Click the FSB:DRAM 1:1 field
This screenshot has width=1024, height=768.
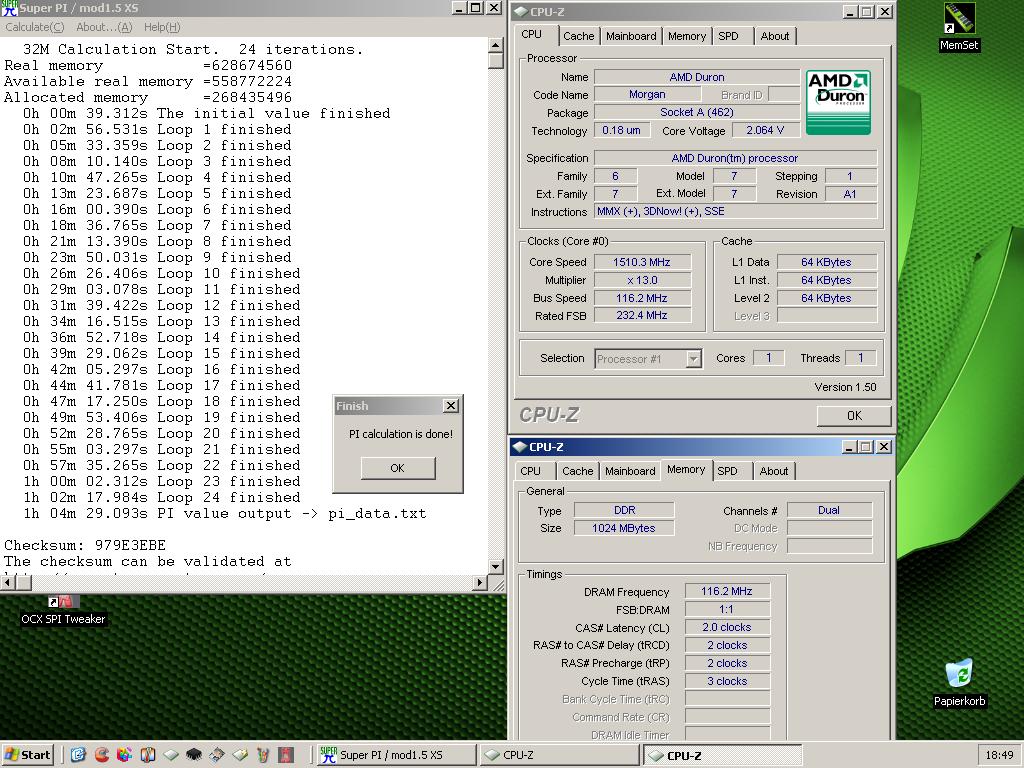(727, 609)
